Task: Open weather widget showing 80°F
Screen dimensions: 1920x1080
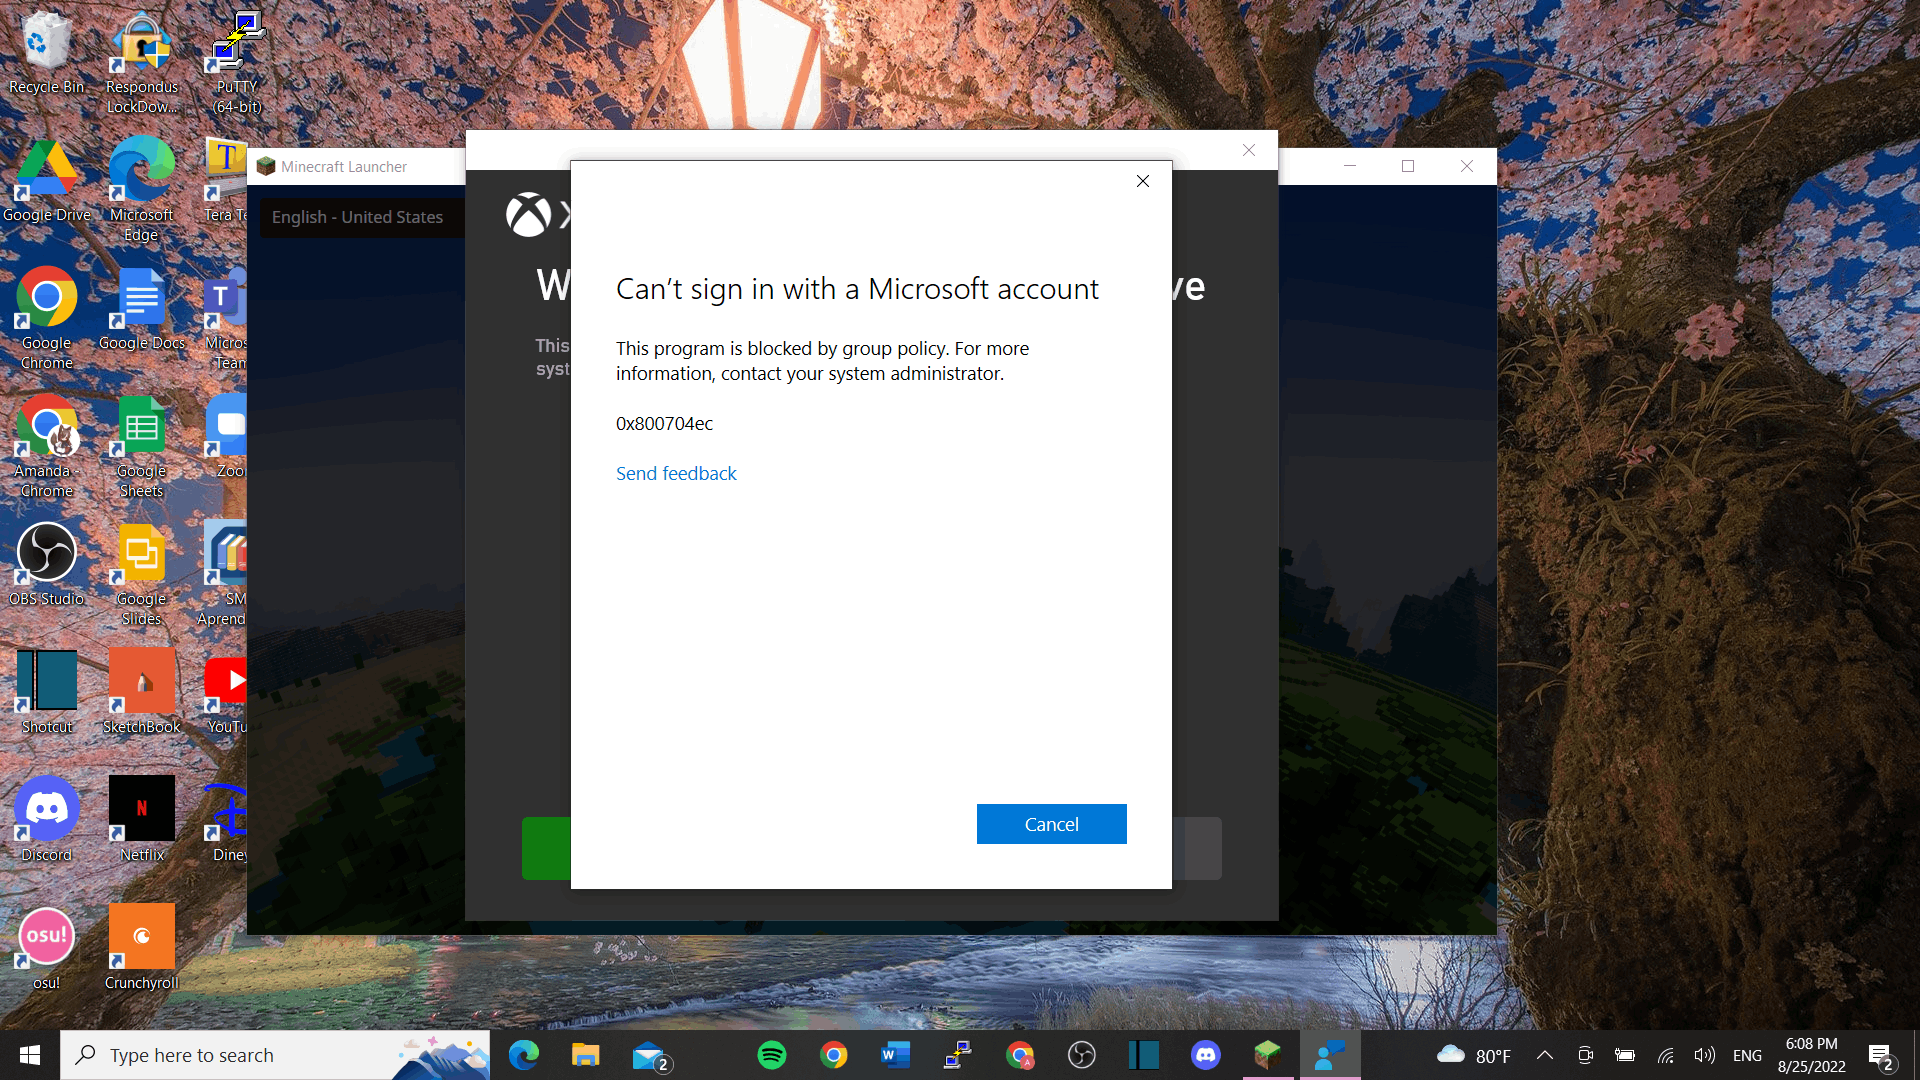Action: (1474, 1055)
